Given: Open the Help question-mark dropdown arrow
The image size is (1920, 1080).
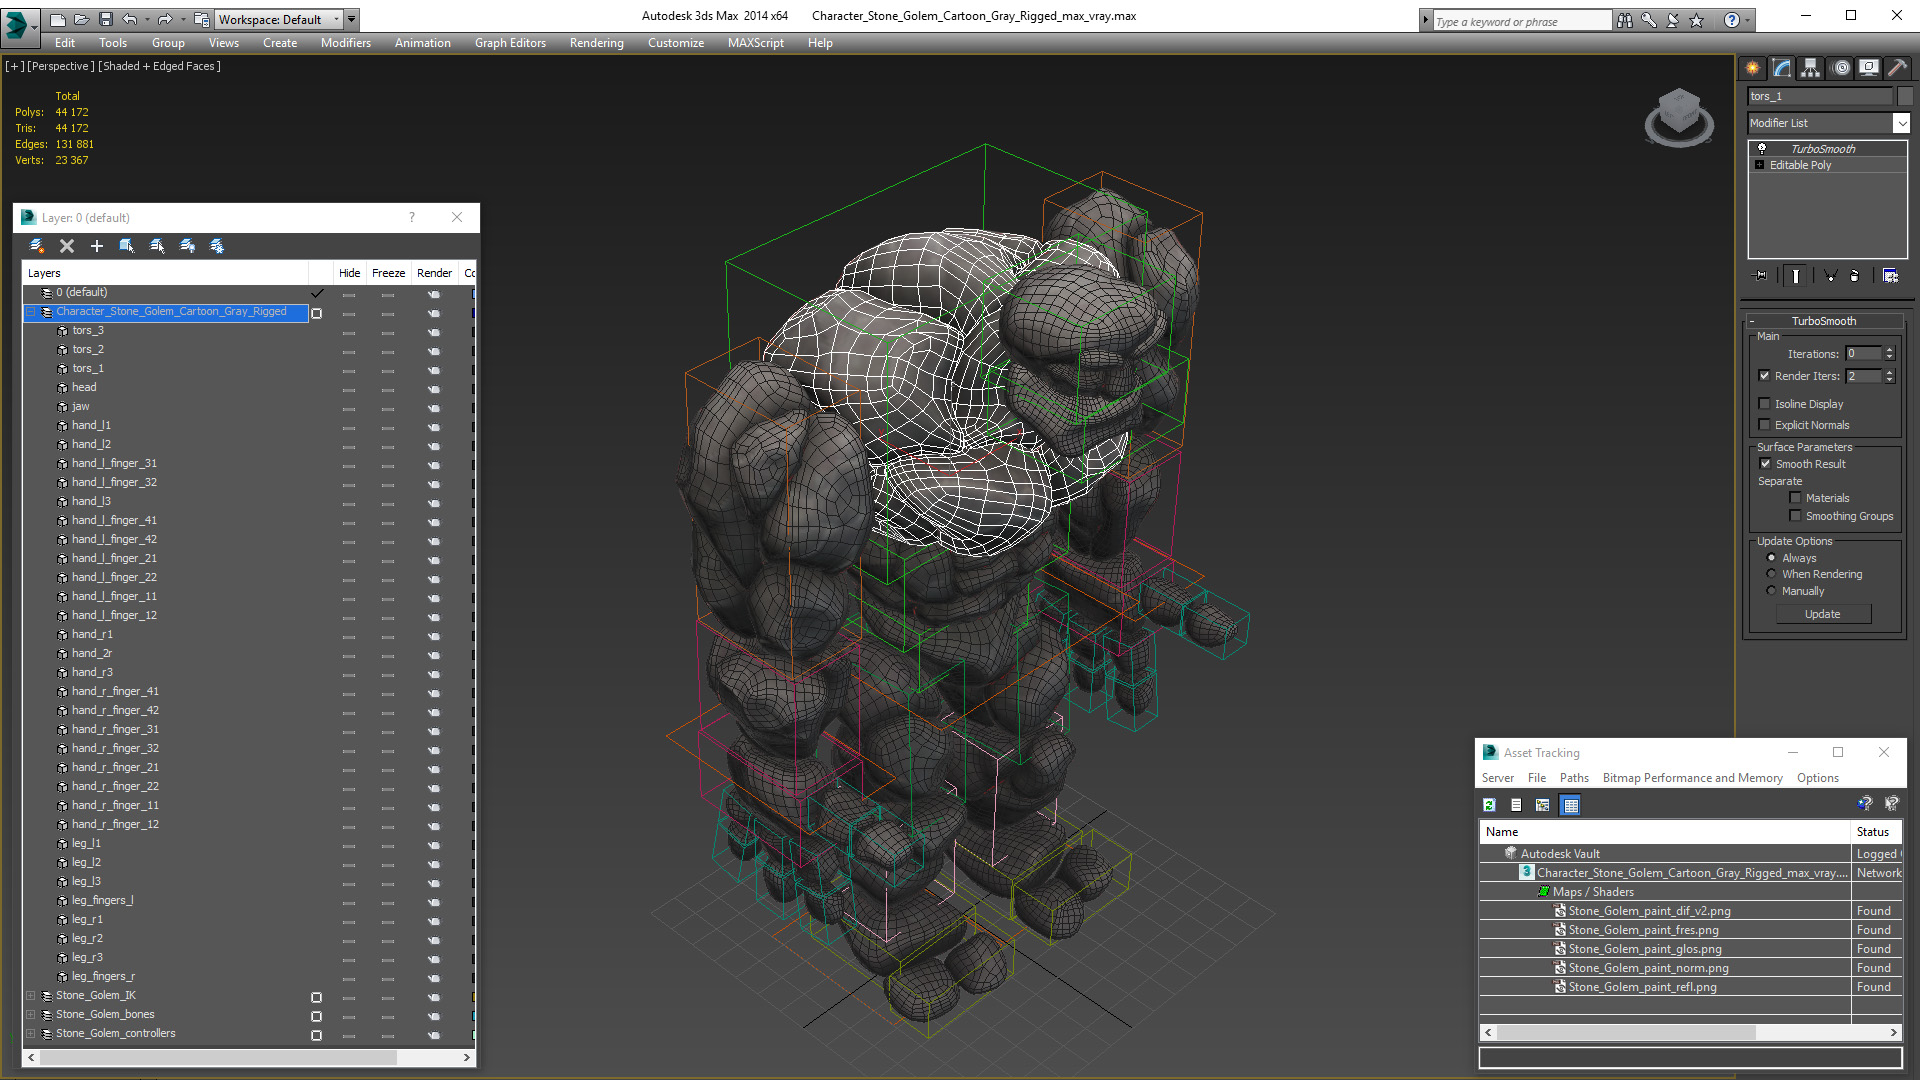Looking at the screenshot, I should [1747, 20].
